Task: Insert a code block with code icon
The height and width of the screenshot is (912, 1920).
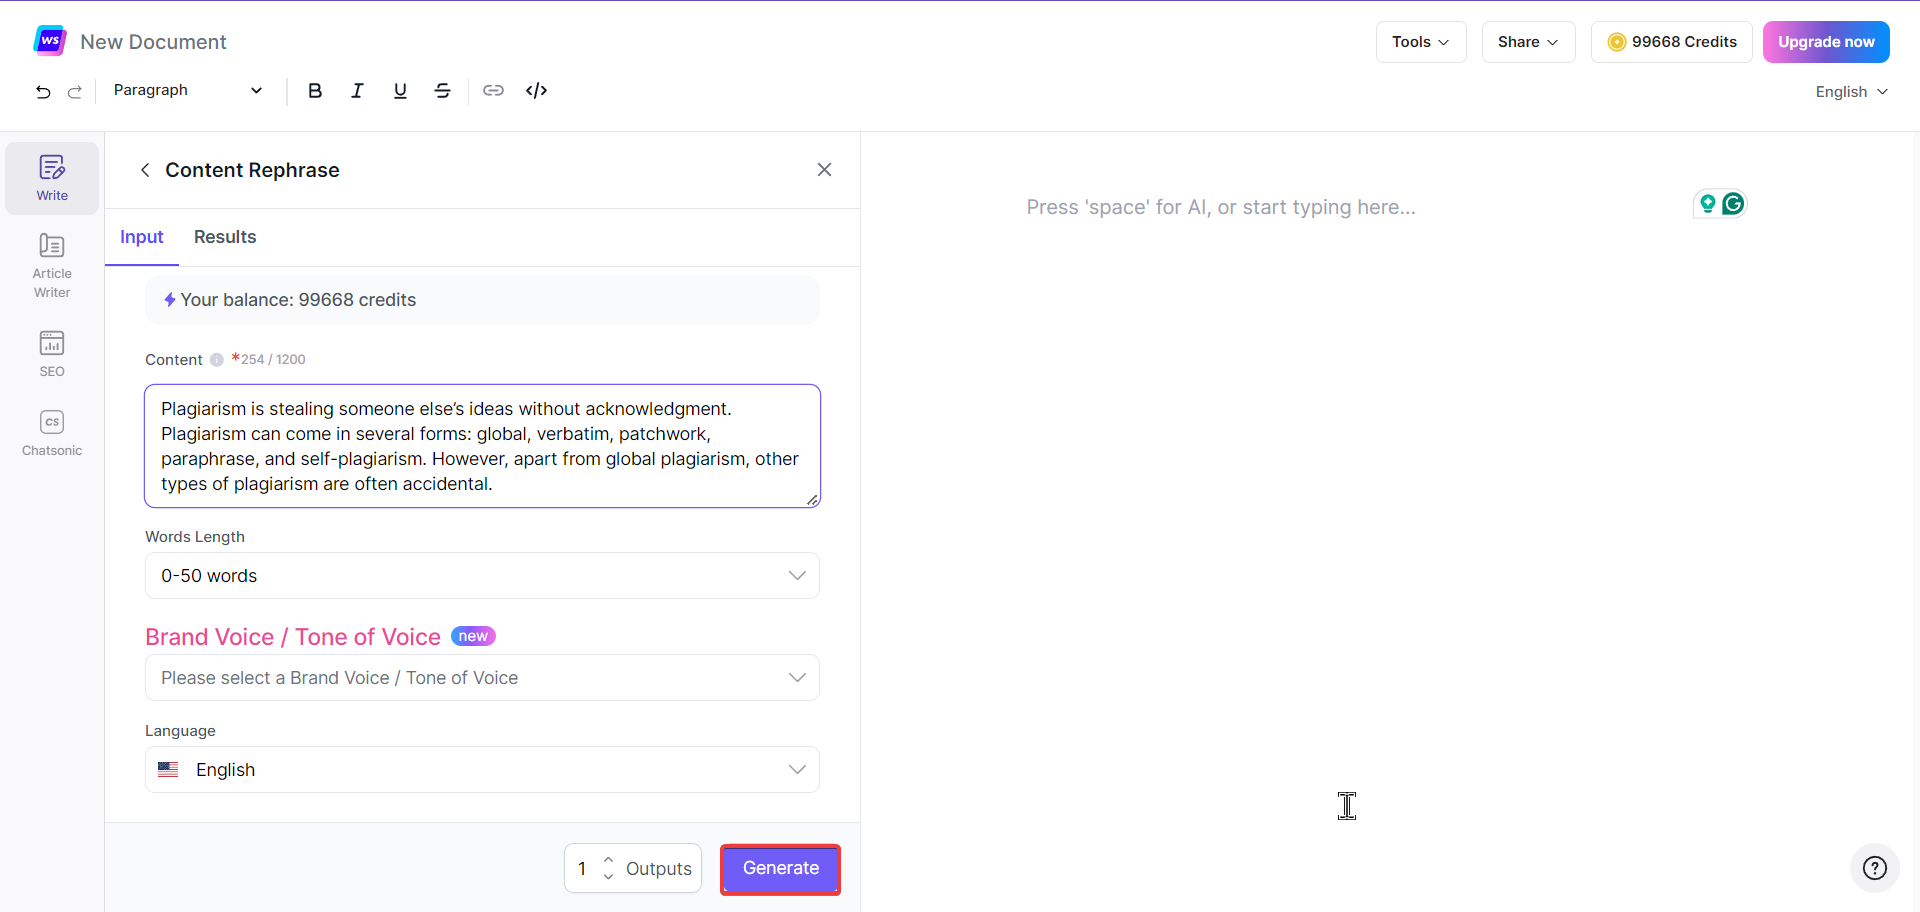Action: tap(536, 91)
